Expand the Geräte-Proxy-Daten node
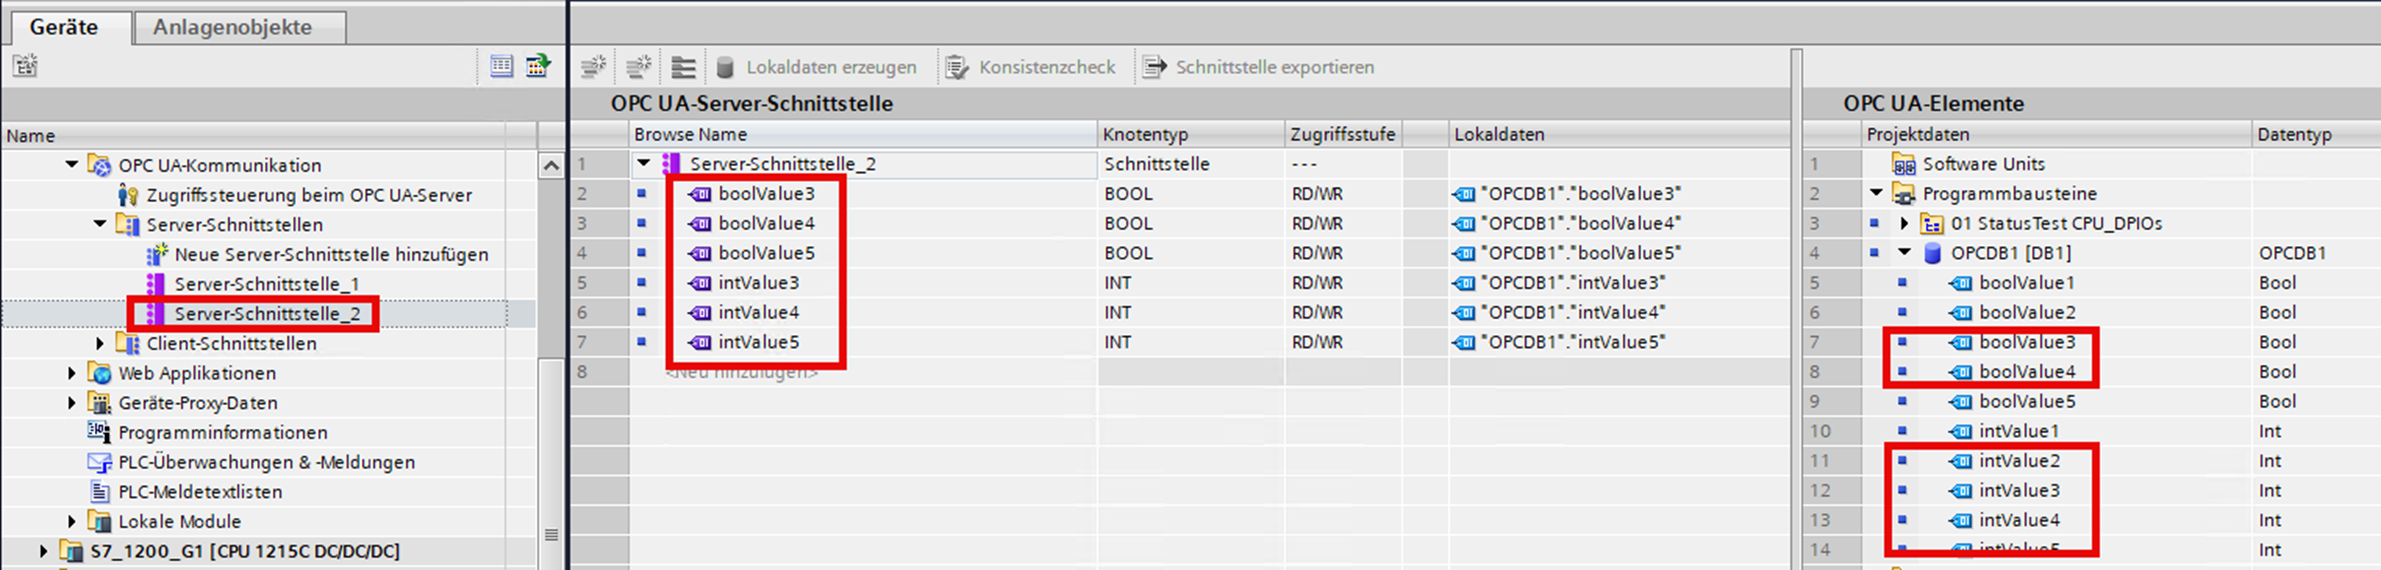The image size is (2381, 570). point(72,403)
